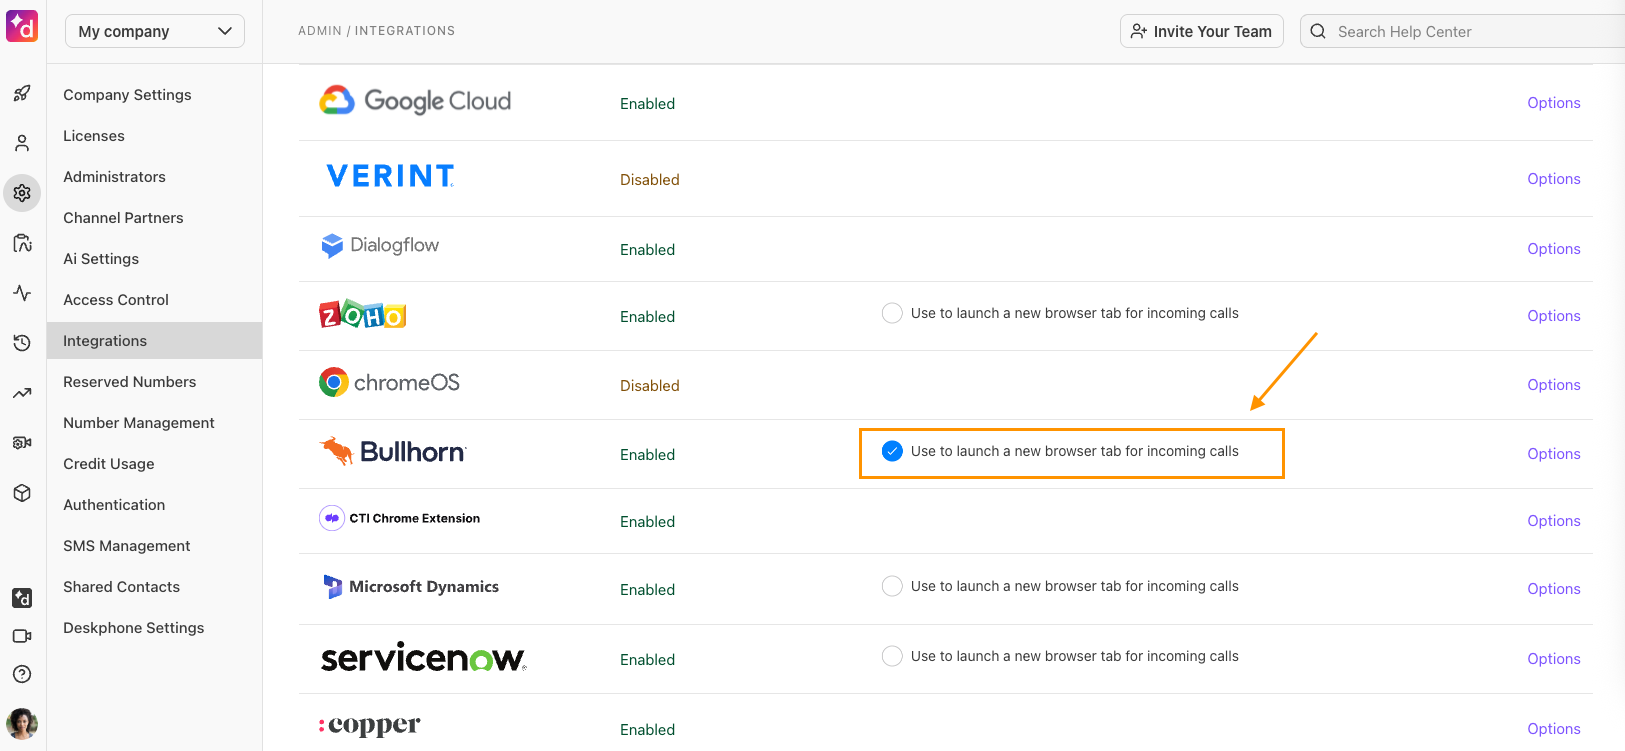Open Access Control menu item

[154, 300]
